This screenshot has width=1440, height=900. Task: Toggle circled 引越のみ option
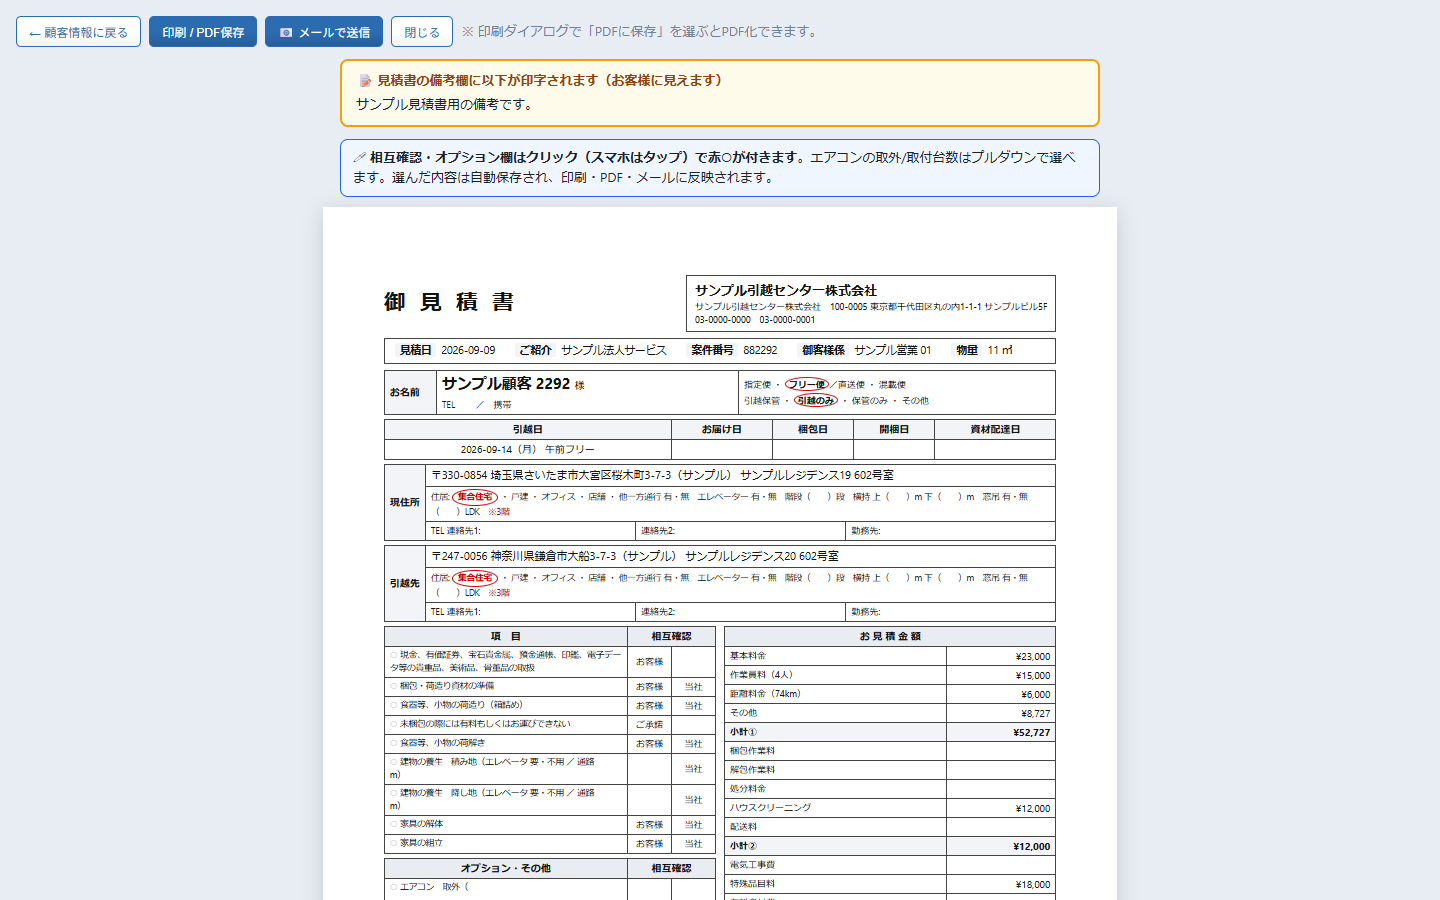pos(816,400)
